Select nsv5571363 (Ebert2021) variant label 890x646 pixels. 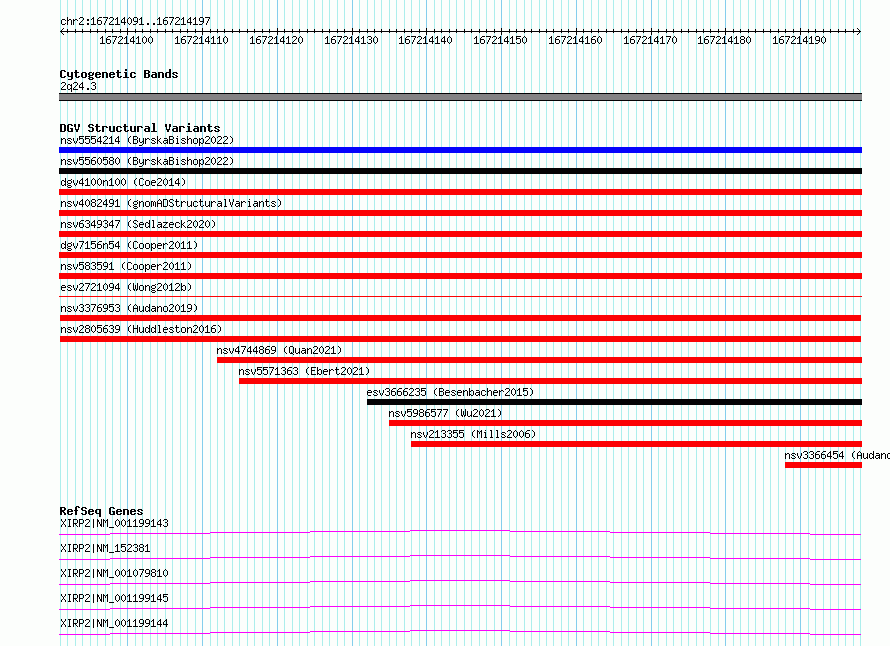coord(304,371)
